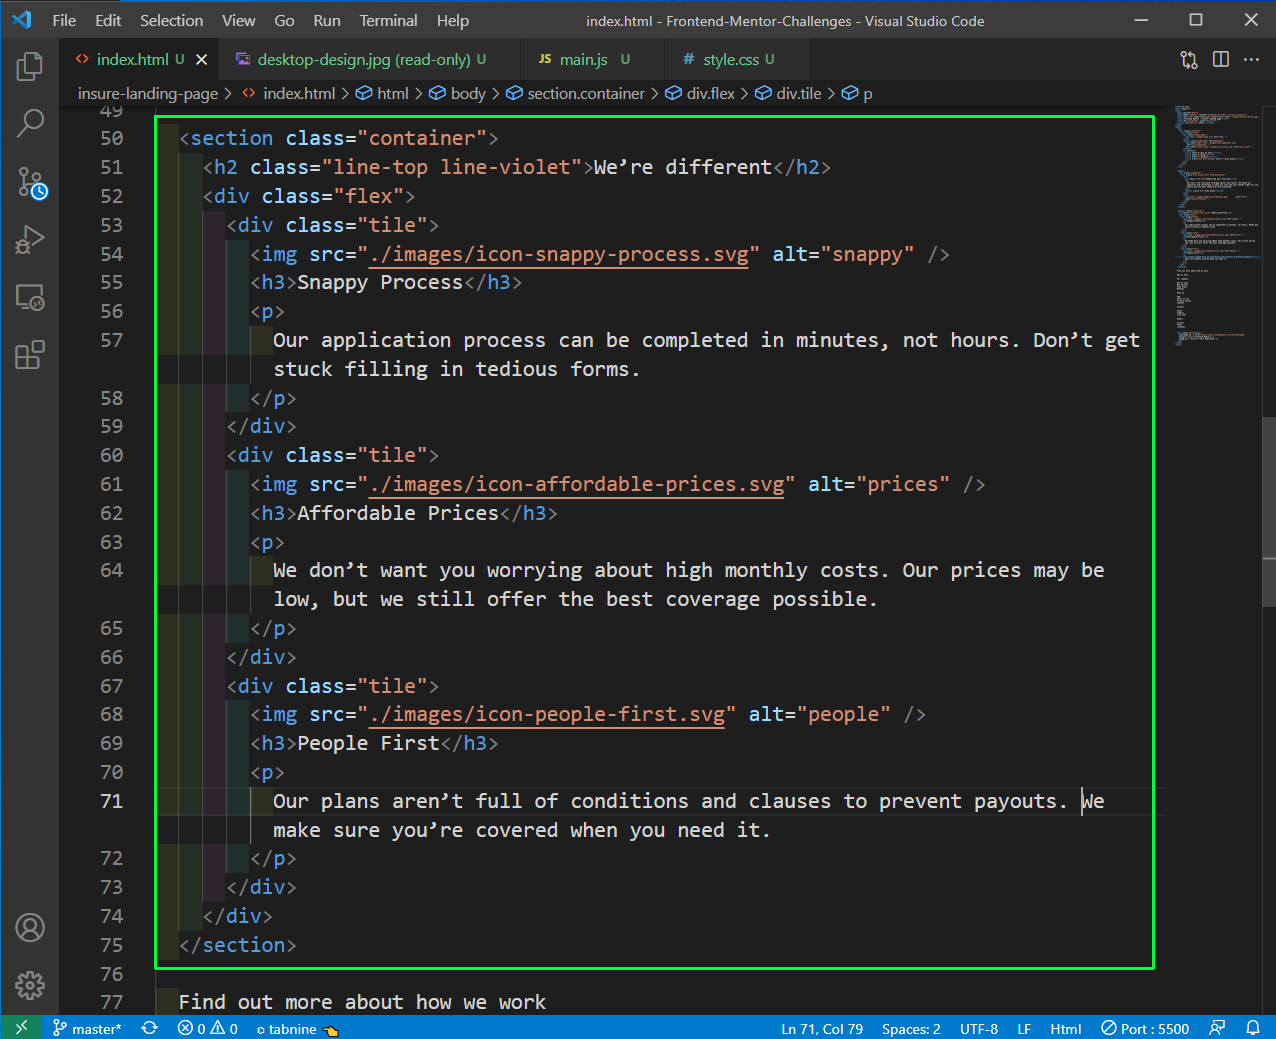Open notifications bell in status bar
1276x1039 pixels.
pyautogui.click(x=1253, y=1028)
